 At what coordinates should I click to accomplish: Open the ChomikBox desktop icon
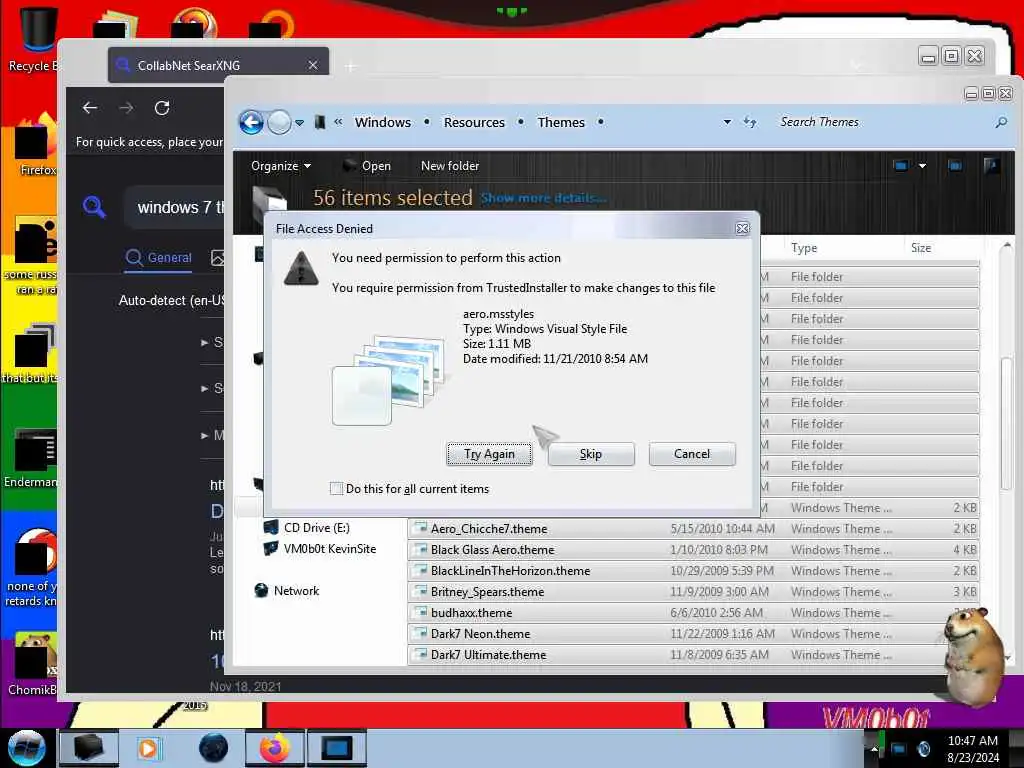(33, 663)
